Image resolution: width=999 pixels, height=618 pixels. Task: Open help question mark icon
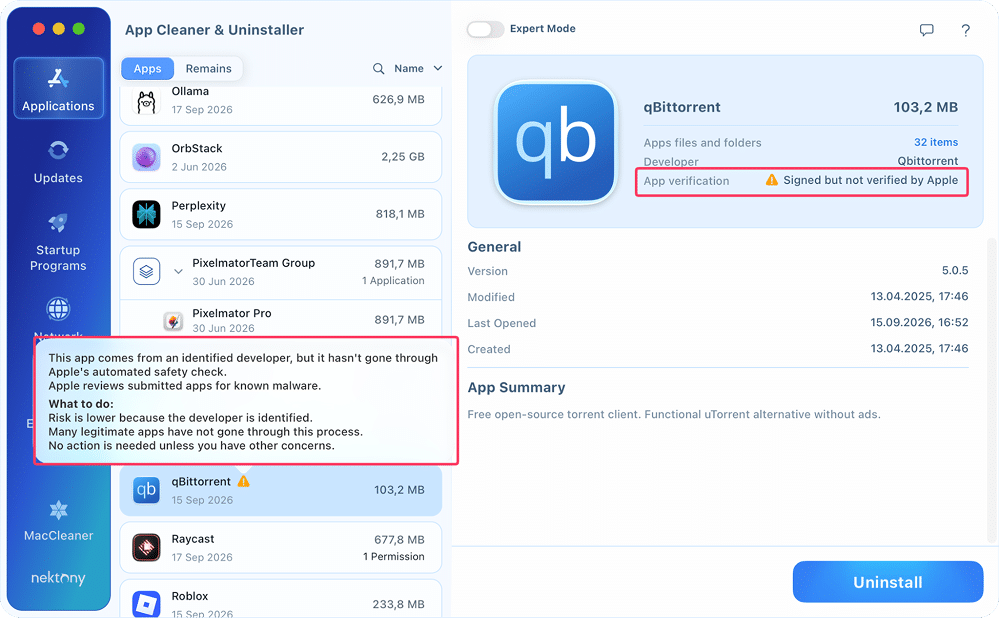[x=965, y=30]
